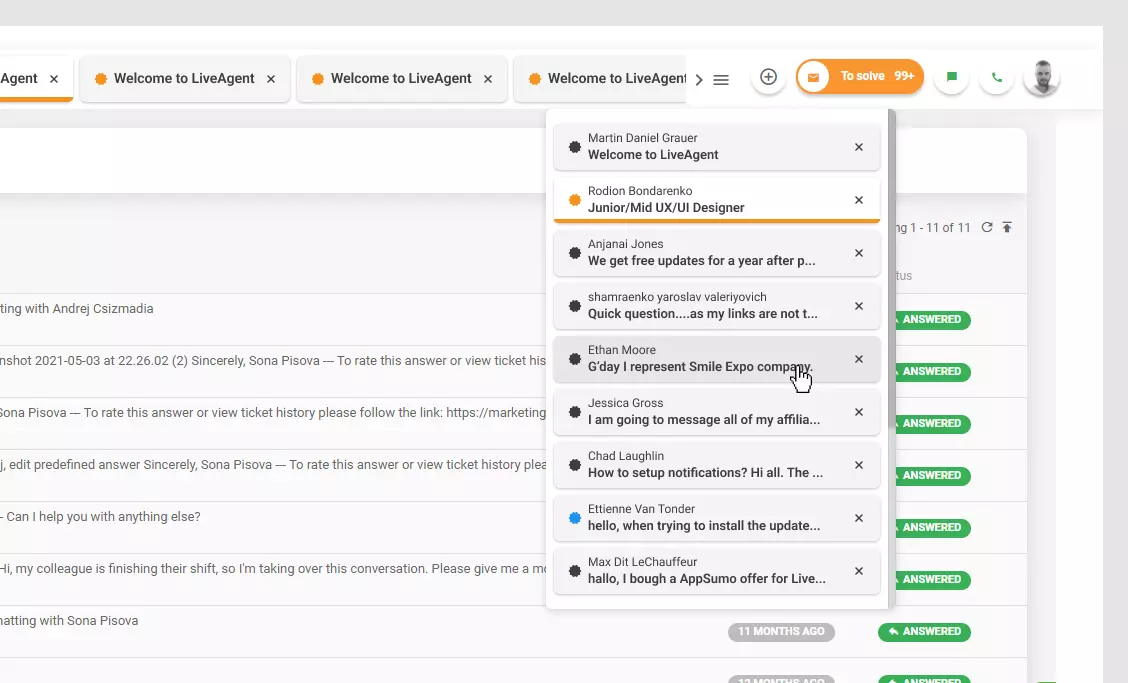Open a new ticket with the plus icon
Image resolution: width=1128 pixels, height=683 pixels.
coord(768,78)
